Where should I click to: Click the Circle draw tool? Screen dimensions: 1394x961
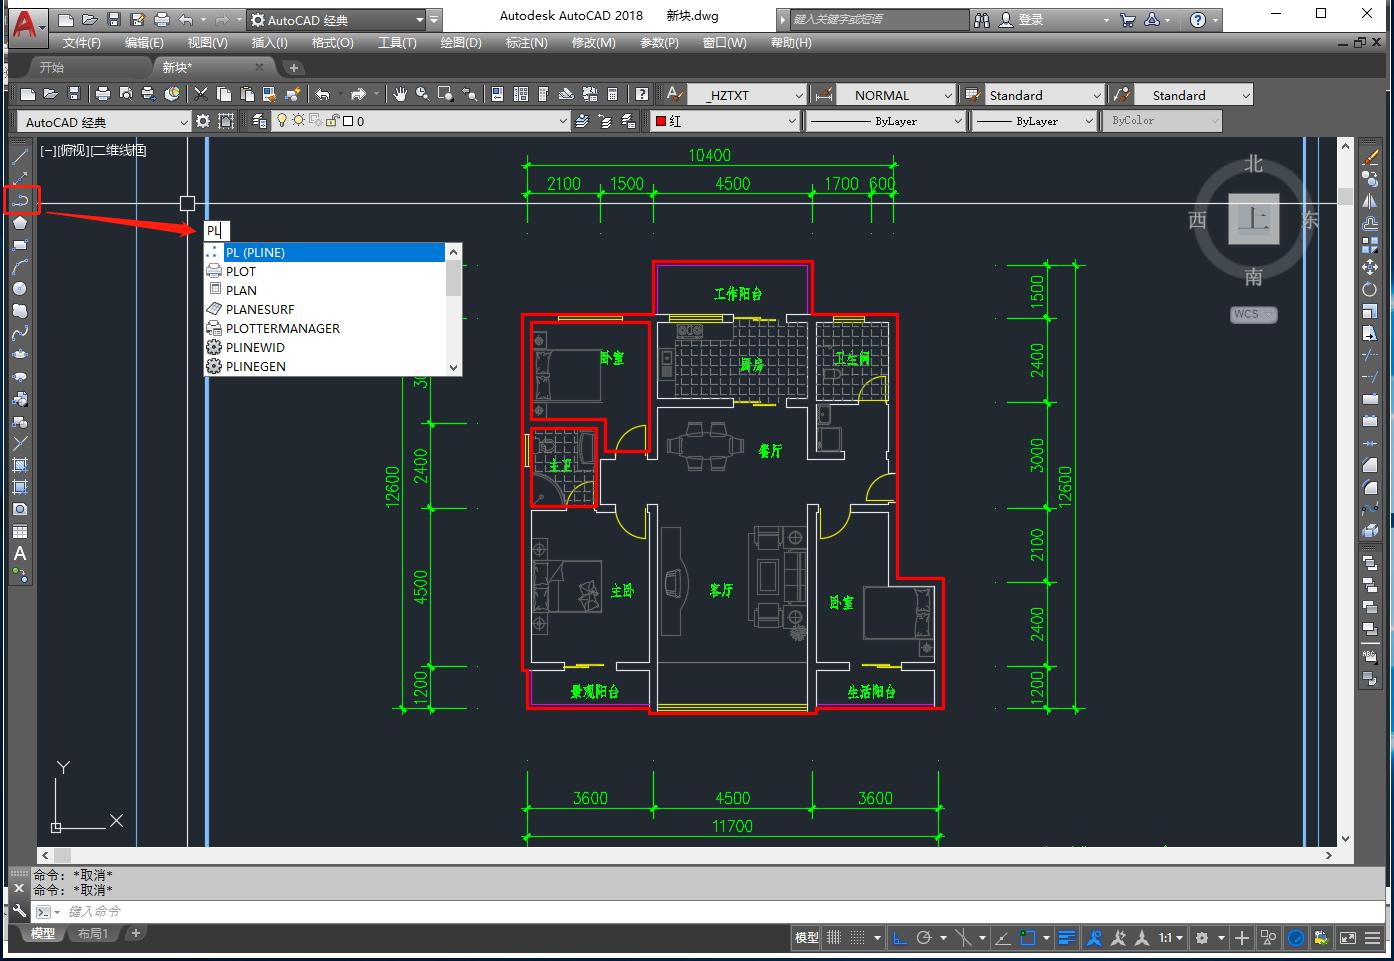click(x=20, y=289)
